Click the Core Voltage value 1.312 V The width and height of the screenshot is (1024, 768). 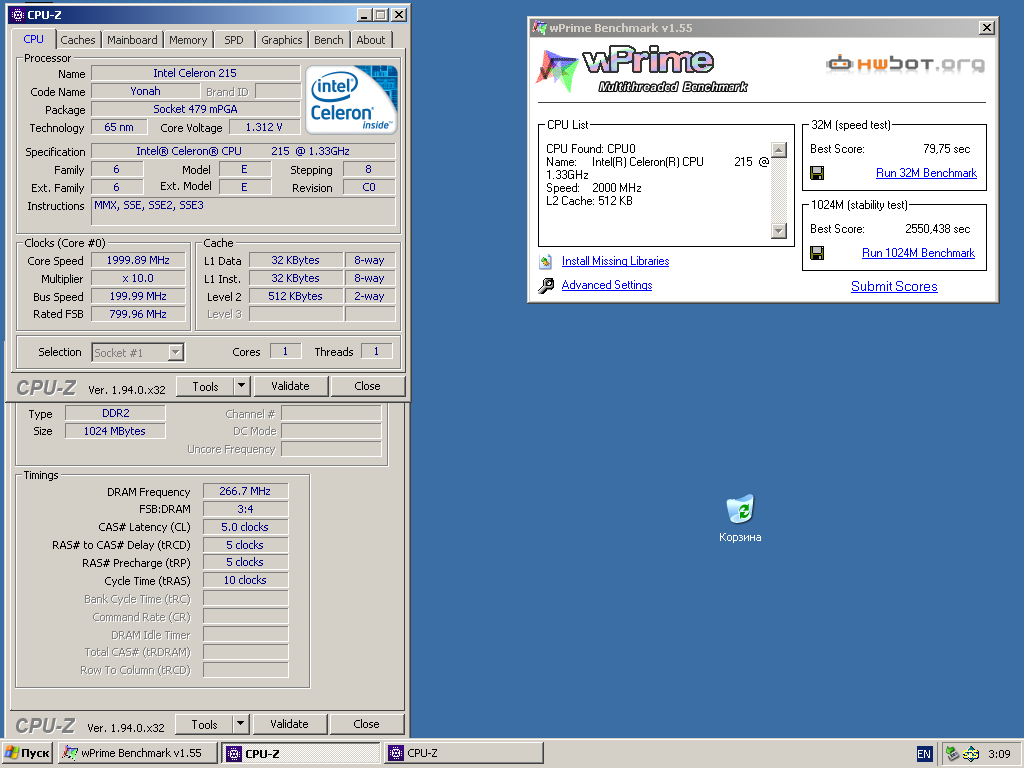tap(264, 127)
